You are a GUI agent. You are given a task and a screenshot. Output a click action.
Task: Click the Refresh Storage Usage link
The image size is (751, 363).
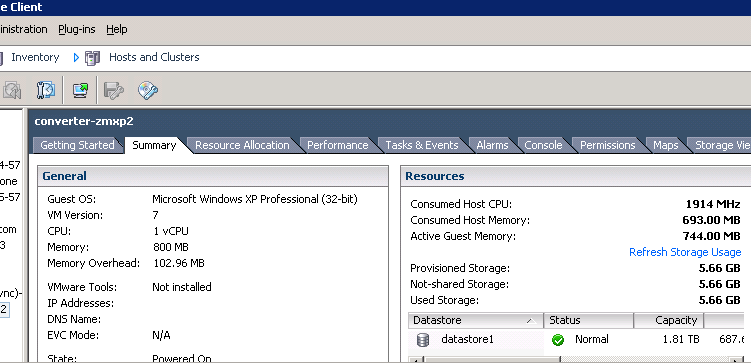(685, 252)
